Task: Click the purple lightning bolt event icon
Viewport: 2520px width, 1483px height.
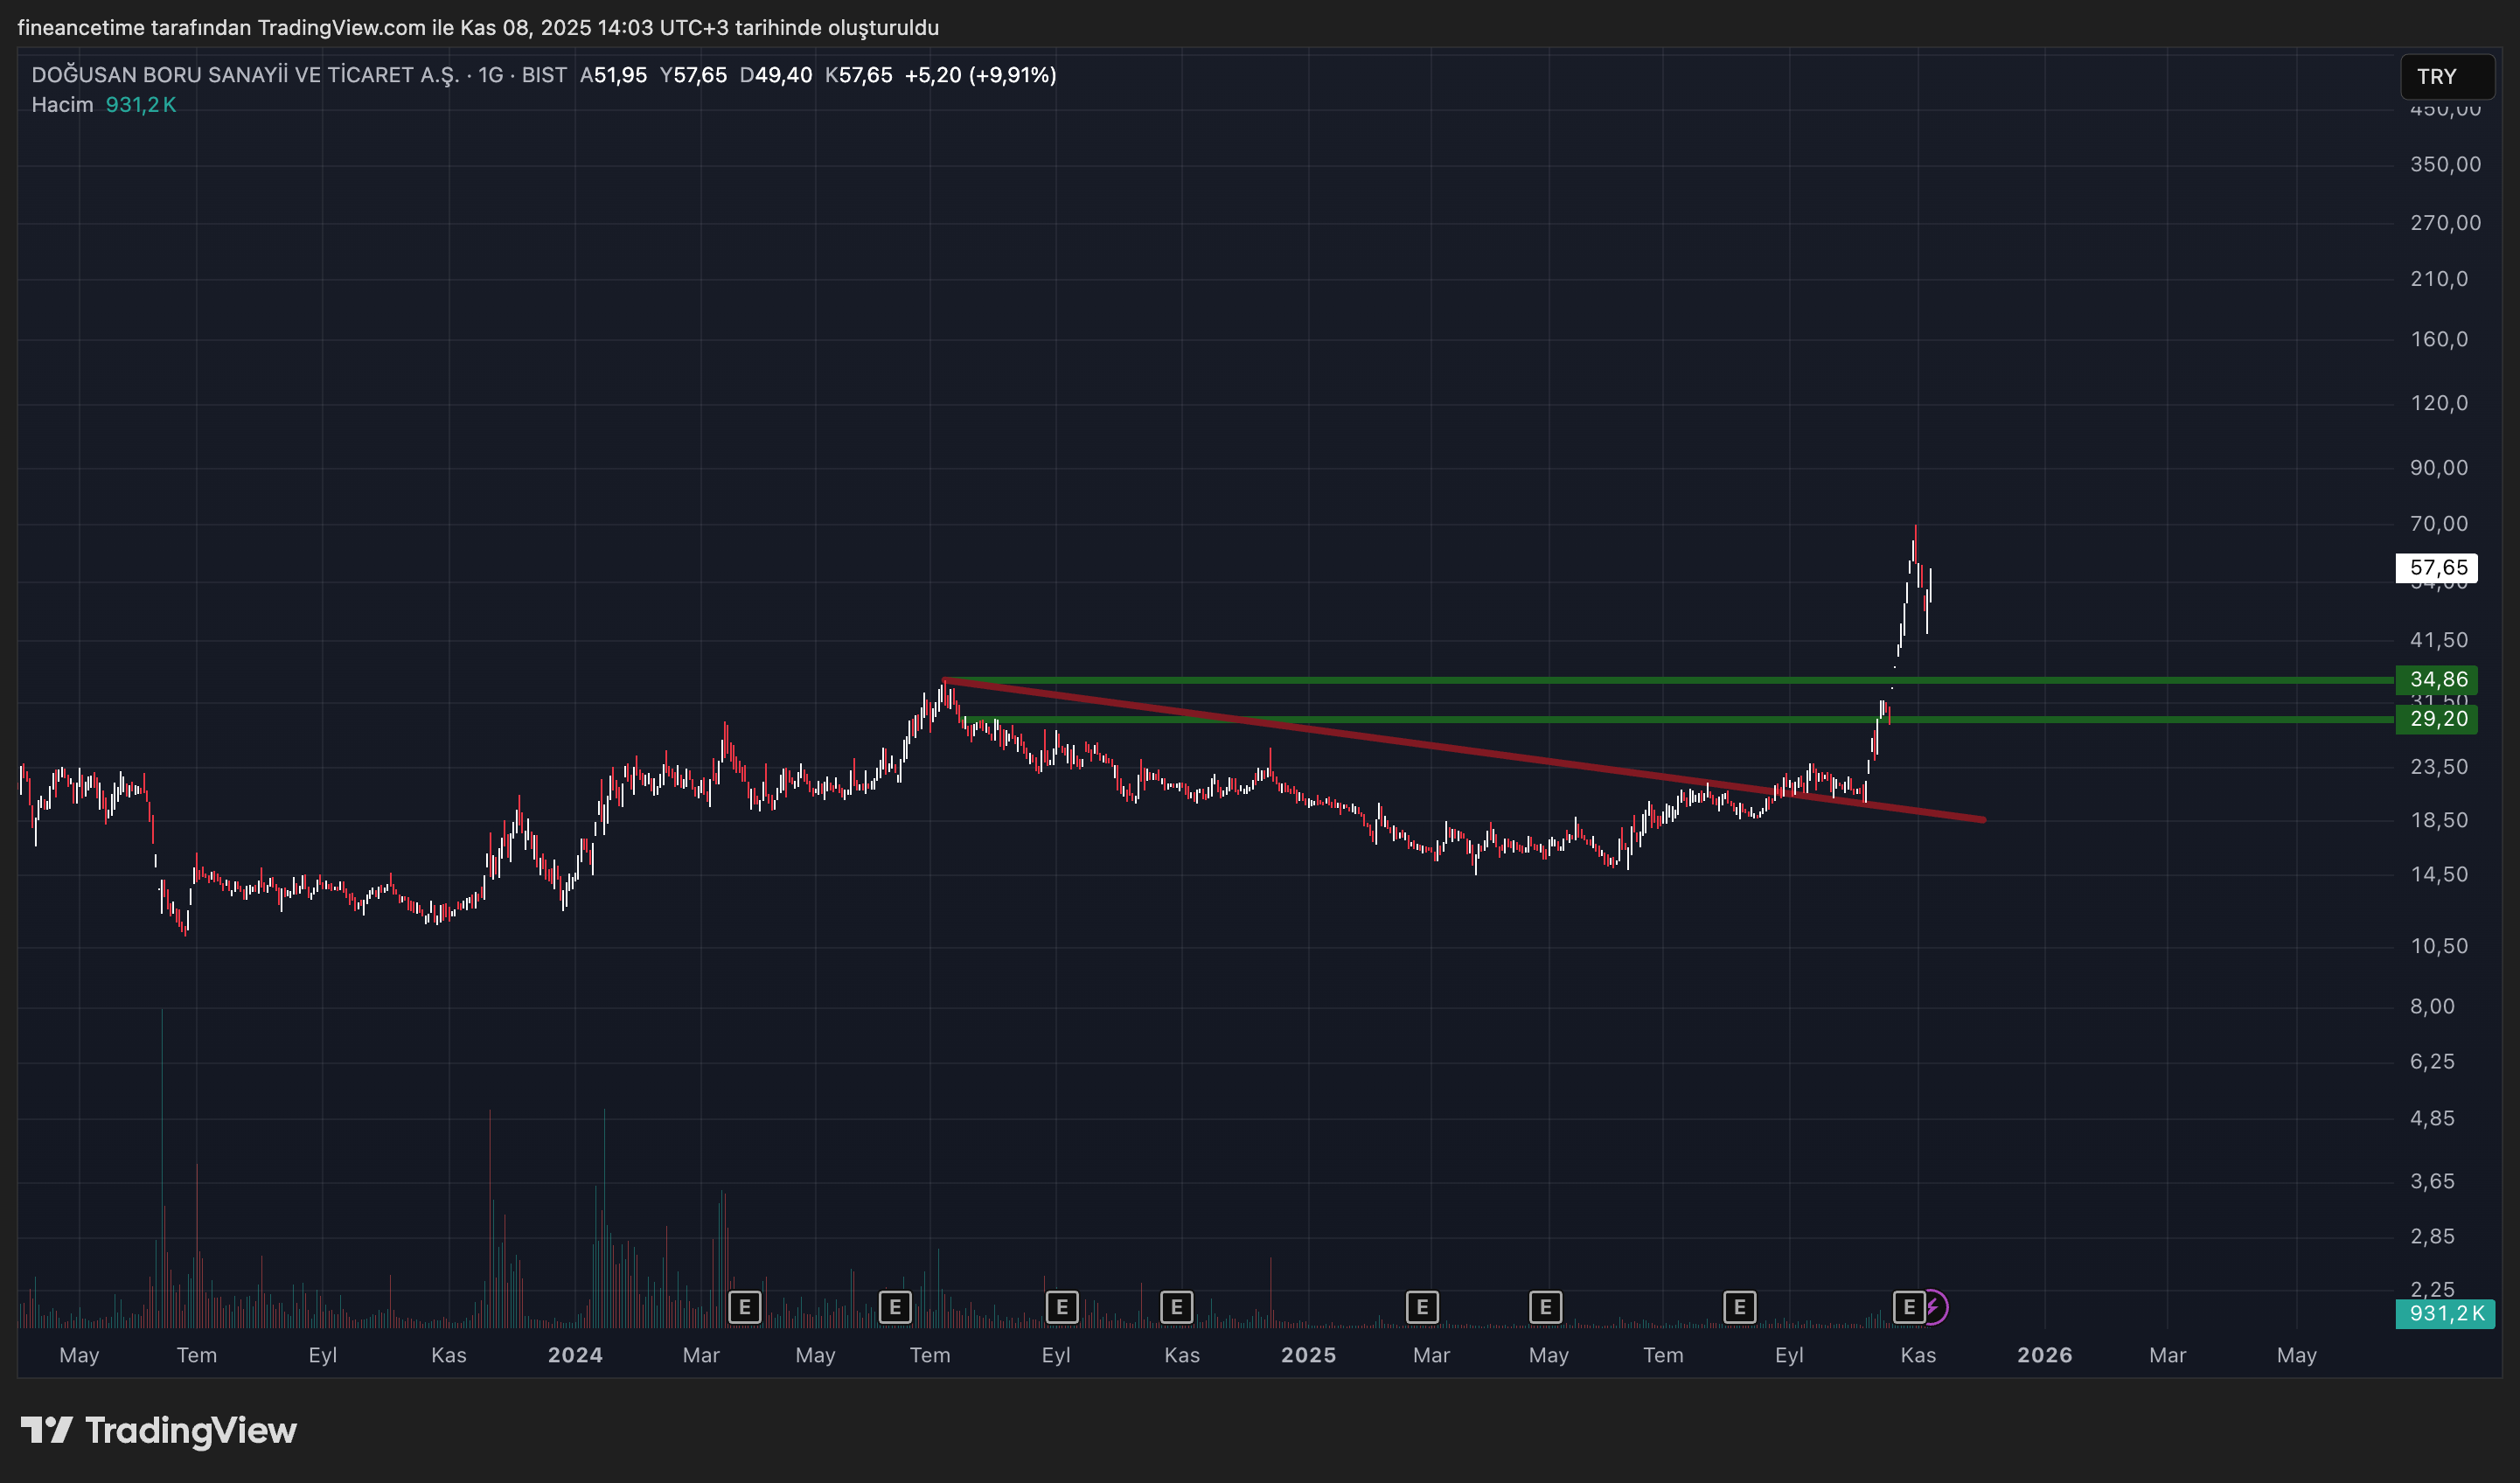Action: pyautogui.click(x=1935, y=1307)
